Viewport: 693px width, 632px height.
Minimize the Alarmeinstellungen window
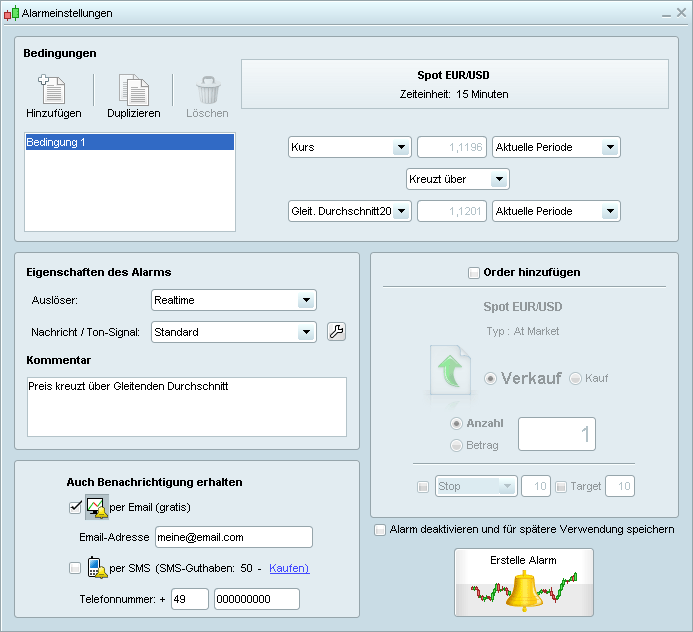click(x=666, y=14)
